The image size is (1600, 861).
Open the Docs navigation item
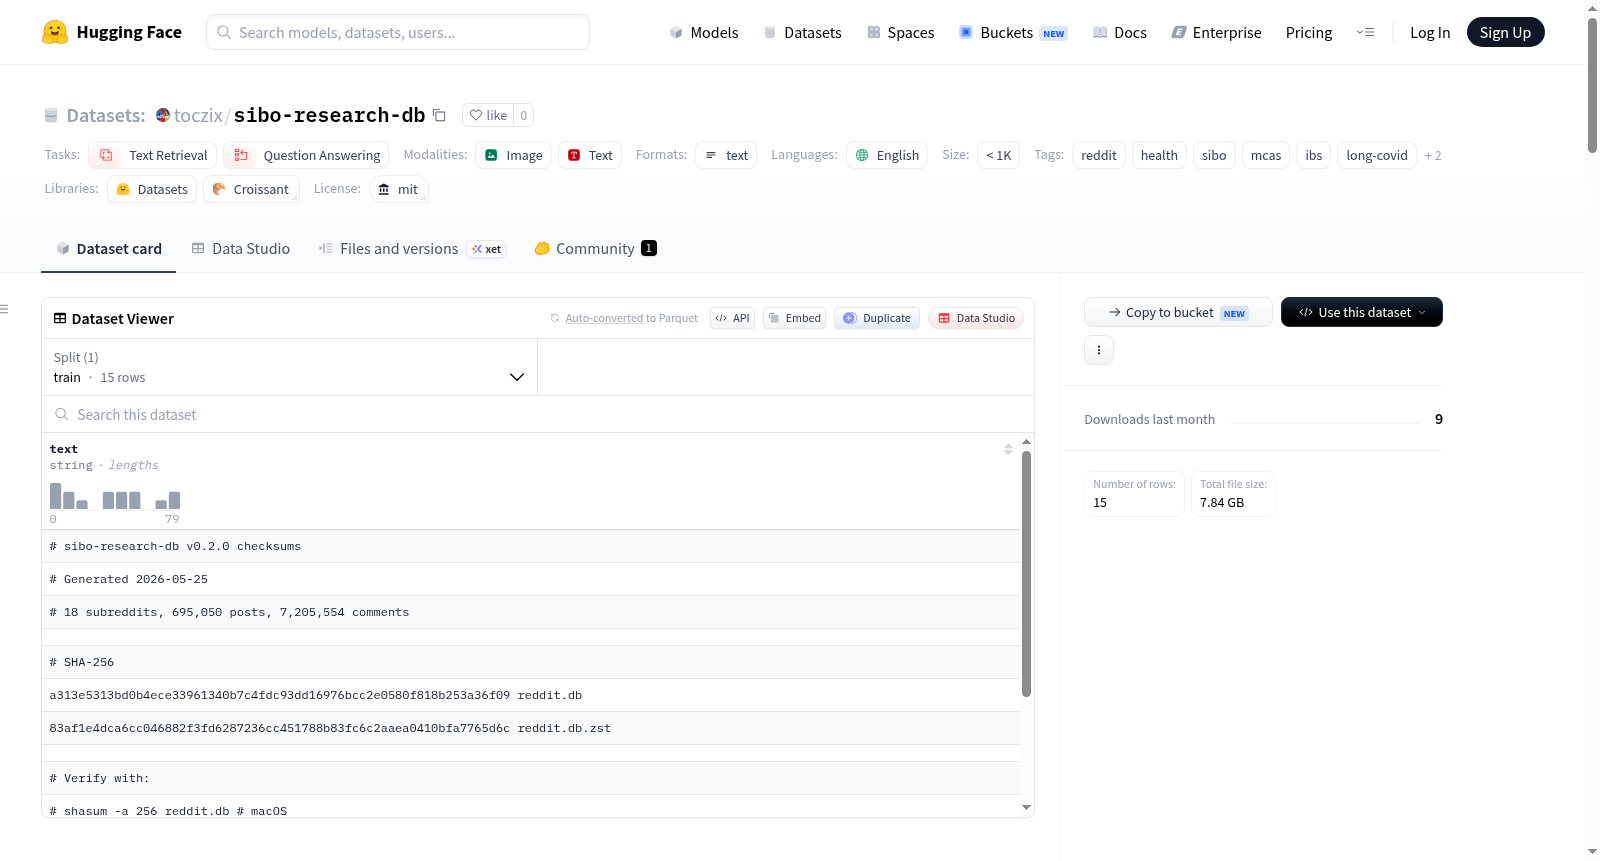[1119, 32]
